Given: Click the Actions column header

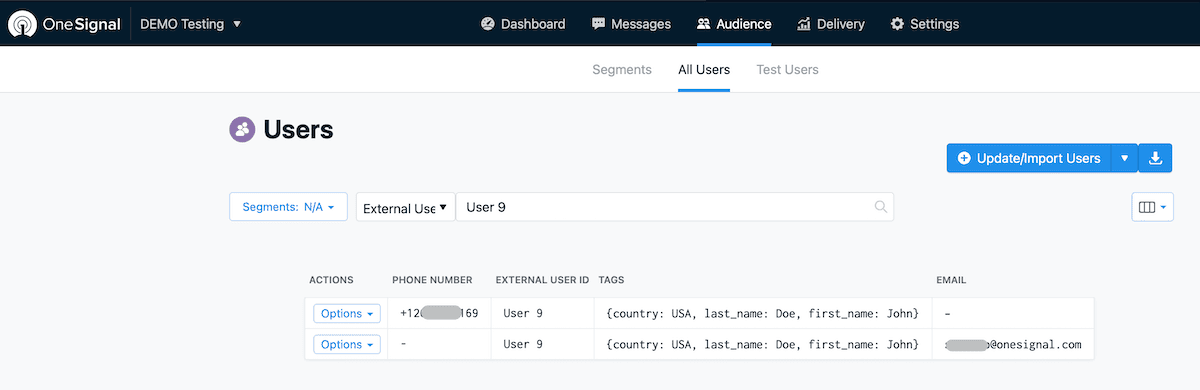Looking at the screenshot, I should 331,280.
